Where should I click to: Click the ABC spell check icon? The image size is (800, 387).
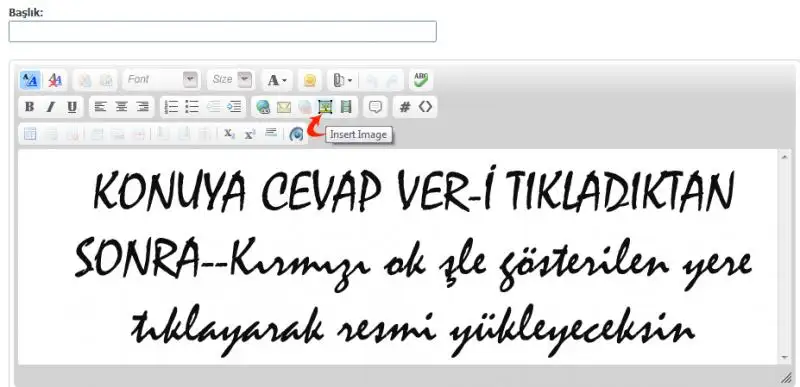pyautogui.click(x=421, y=79)
